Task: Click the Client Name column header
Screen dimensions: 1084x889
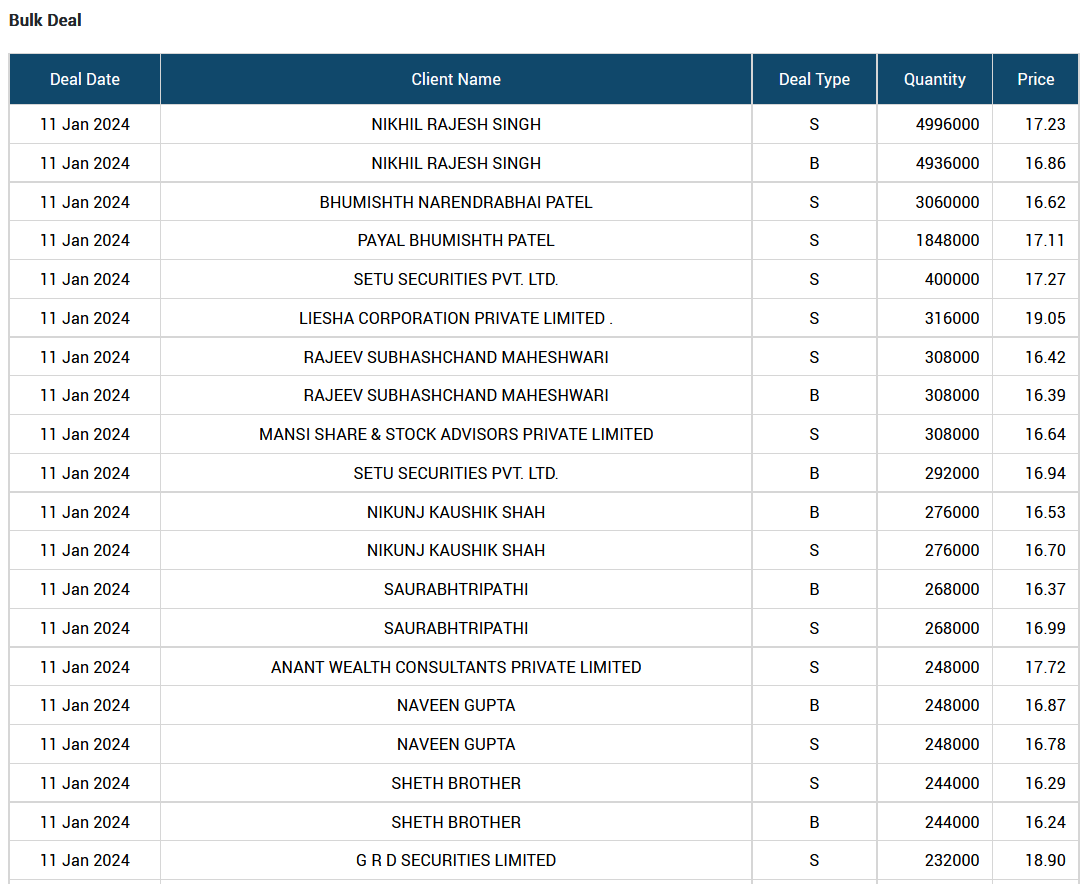Action: pyautogui.click(x=456, y=79)
